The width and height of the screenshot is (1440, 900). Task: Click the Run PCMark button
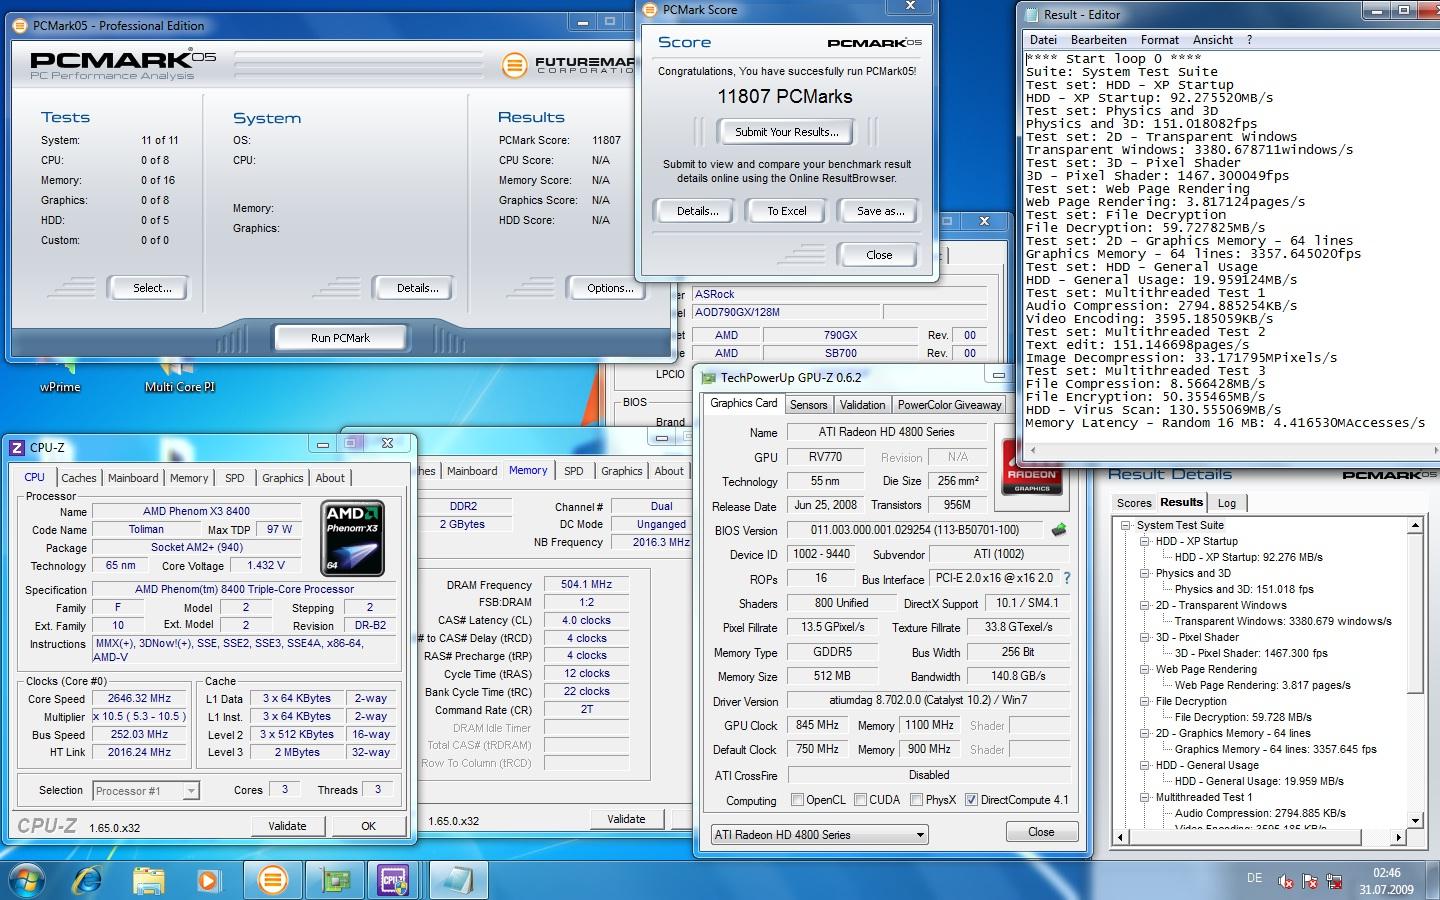click(x=340, y=338)
